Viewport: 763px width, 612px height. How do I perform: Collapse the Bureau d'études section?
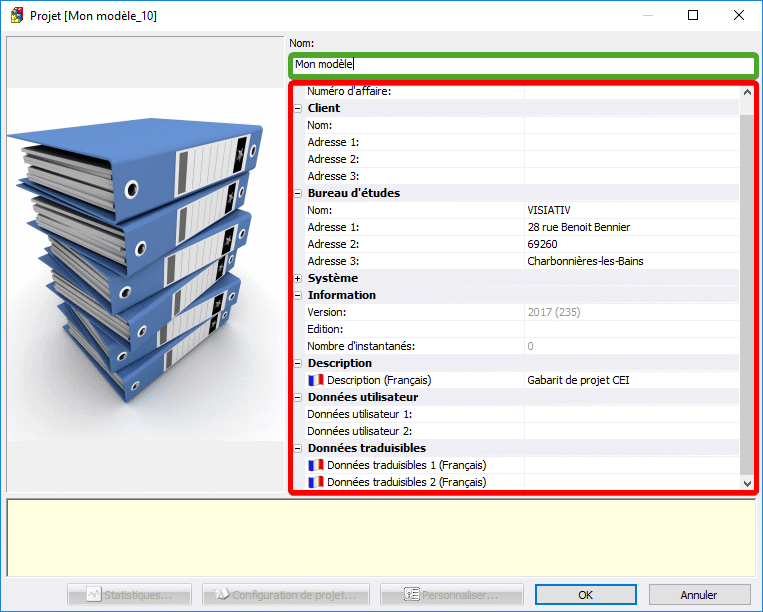298,194
